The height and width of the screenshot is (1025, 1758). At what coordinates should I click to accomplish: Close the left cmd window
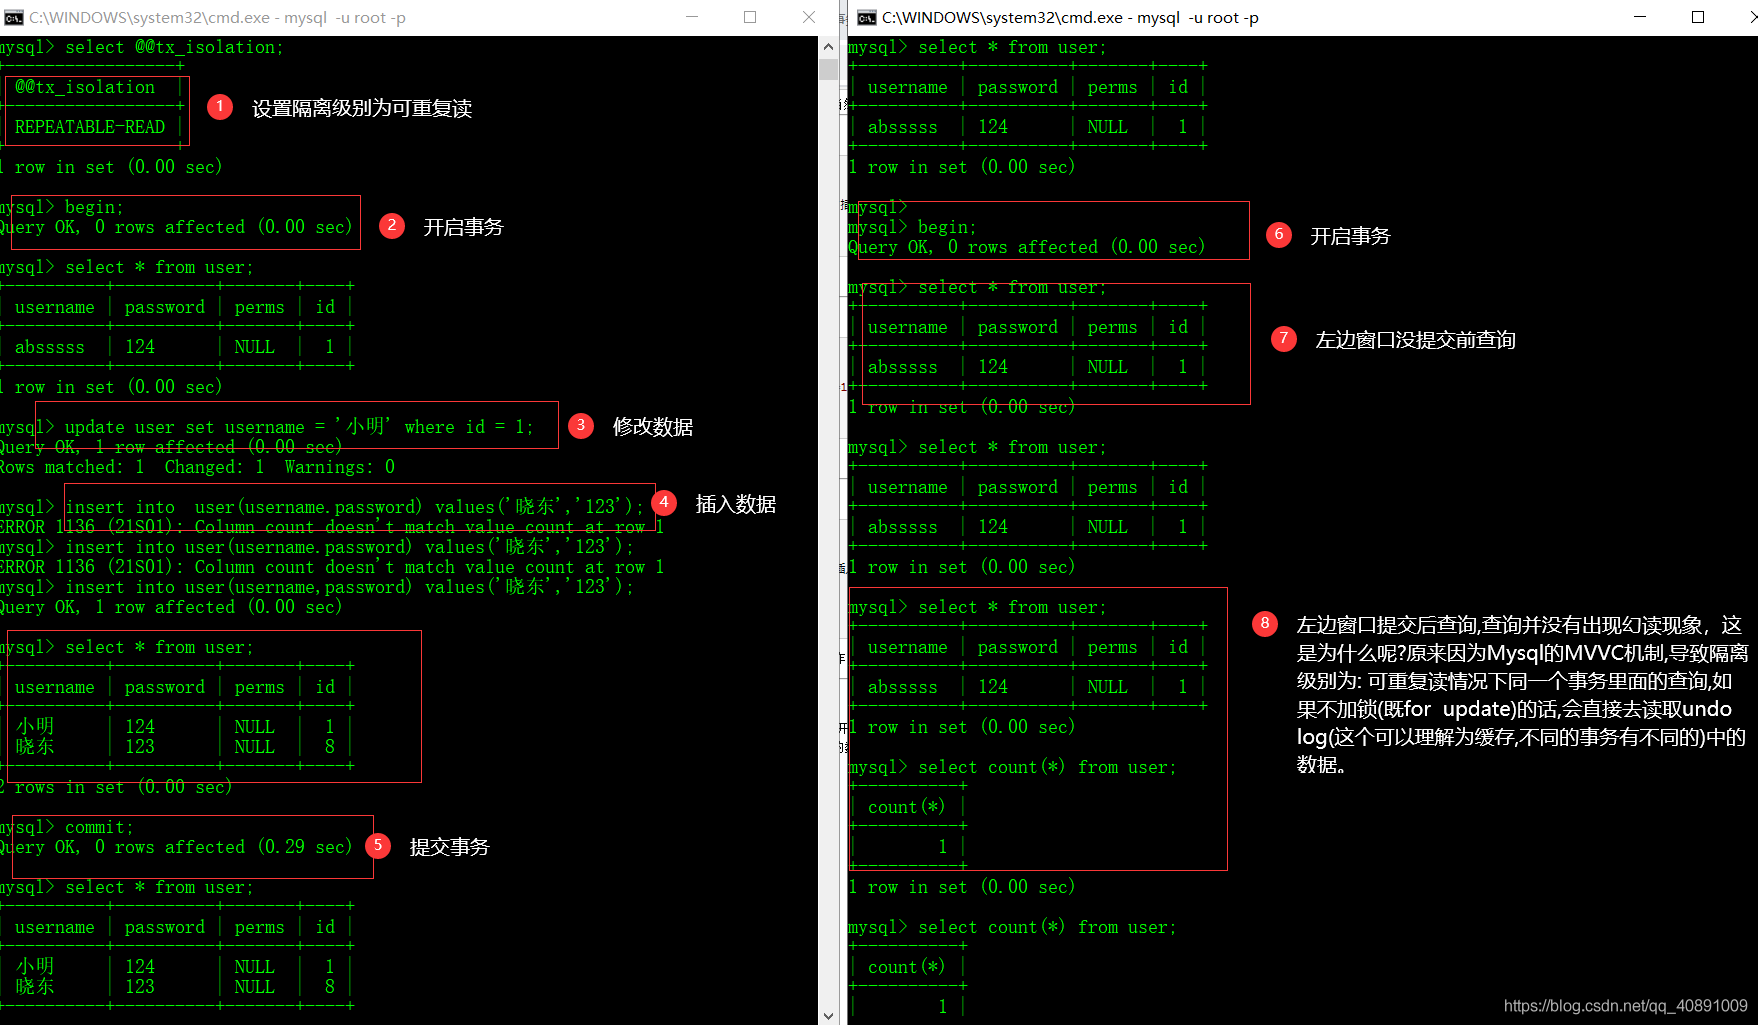tap(808, 17)
